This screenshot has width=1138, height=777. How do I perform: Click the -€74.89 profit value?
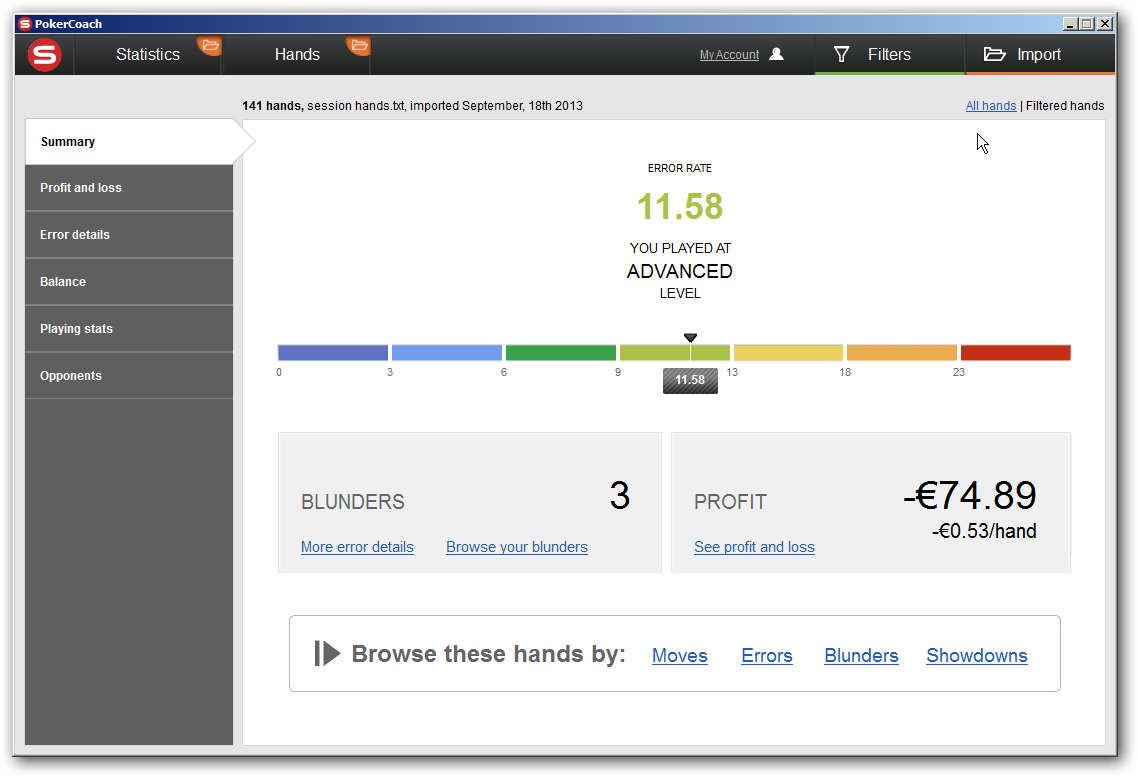tap(970, 496)
